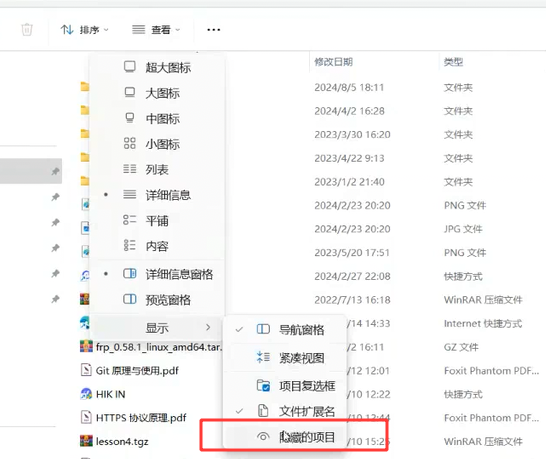Toggle 紧凑视图 compact view
Screen dimensions: 546x459
[285, 358]
